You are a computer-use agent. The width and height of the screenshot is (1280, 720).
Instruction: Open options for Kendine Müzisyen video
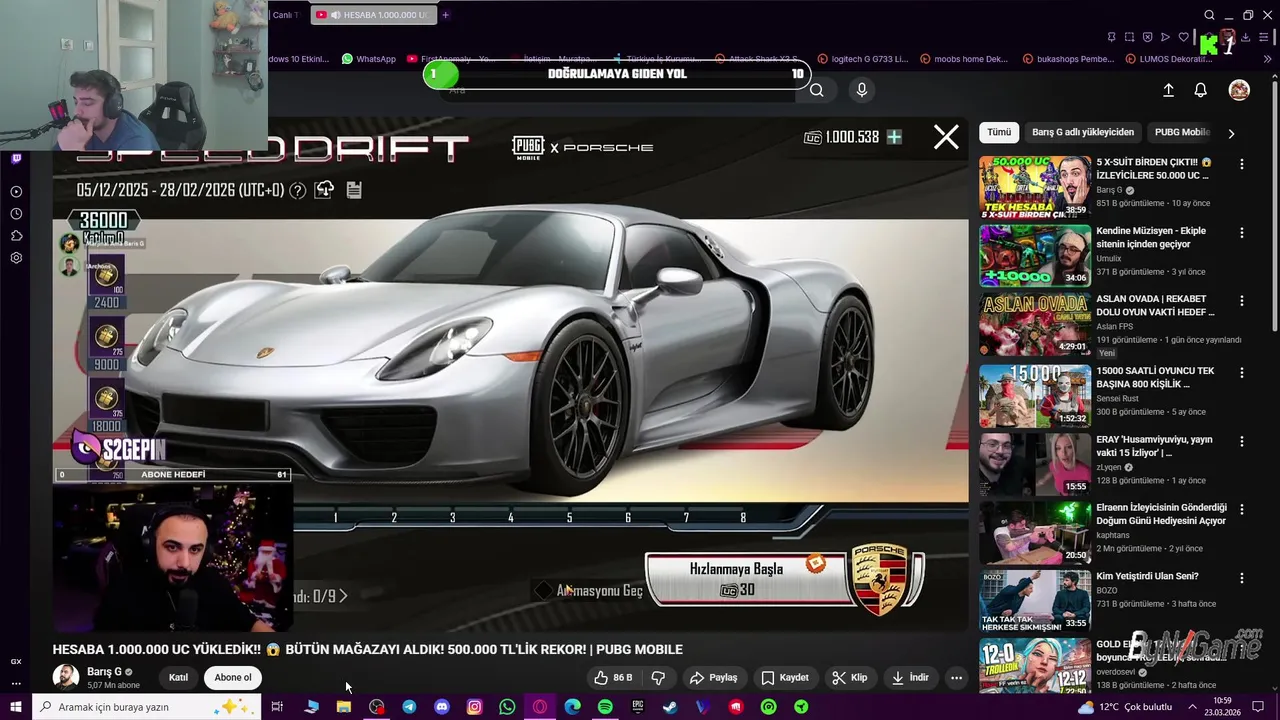point(1242,232)
